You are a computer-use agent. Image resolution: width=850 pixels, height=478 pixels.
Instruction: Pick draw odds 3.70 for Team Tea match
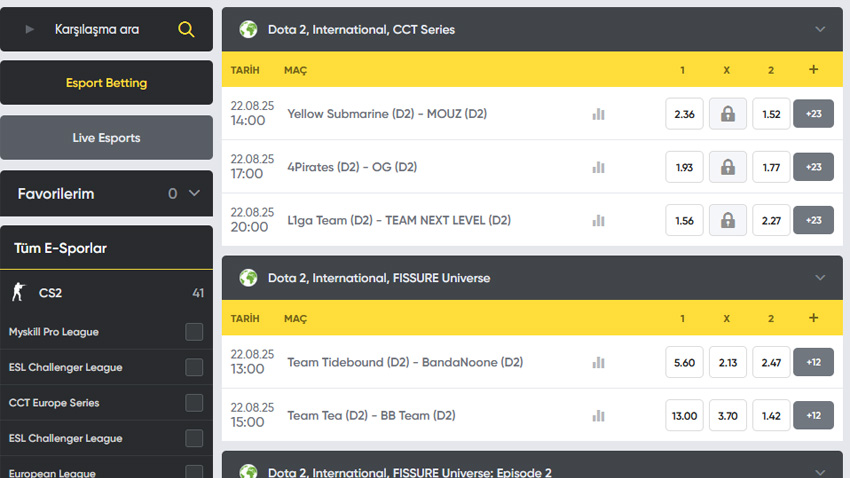point(727,415)
